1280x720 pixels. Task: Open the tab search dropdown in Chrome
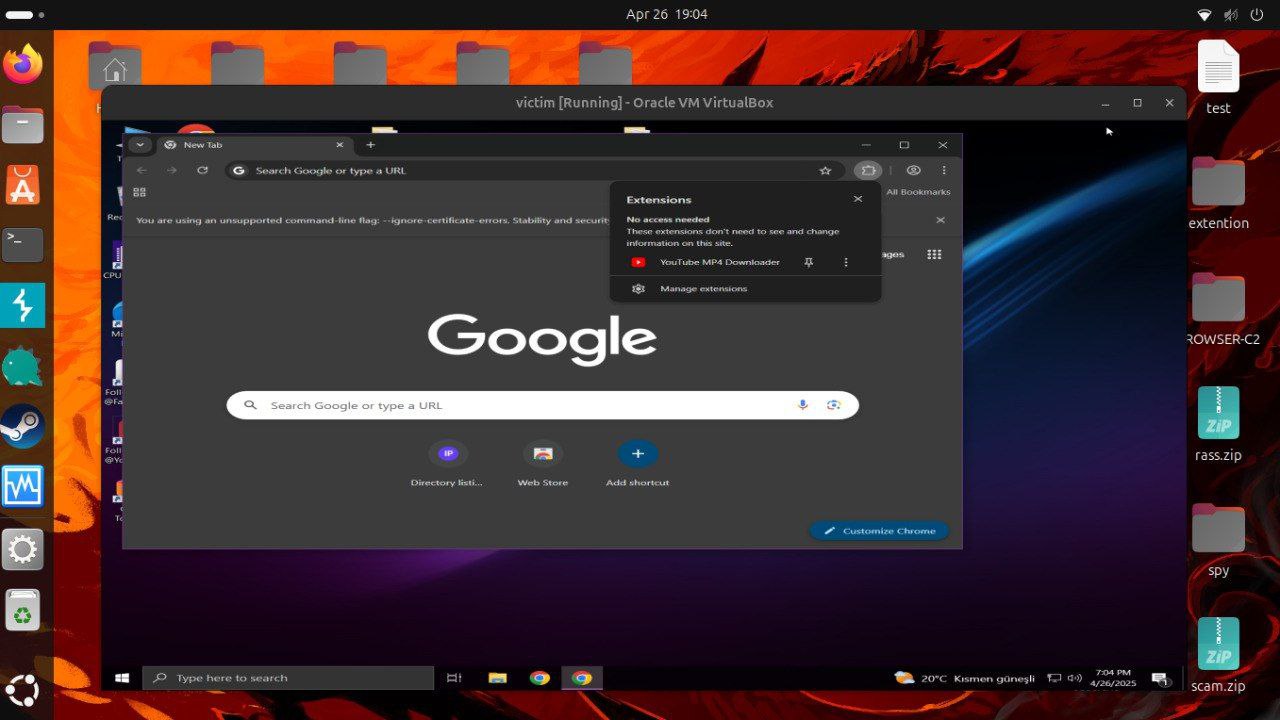(140, 145)
